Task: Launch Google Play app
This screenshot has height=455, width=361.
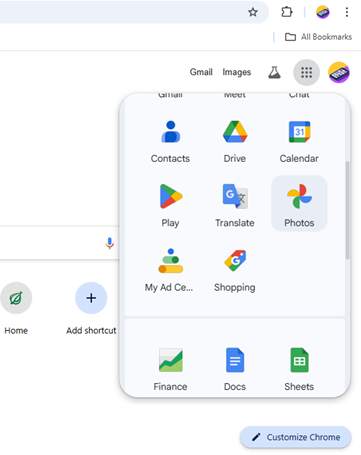Action: click(x=170, y=205)
